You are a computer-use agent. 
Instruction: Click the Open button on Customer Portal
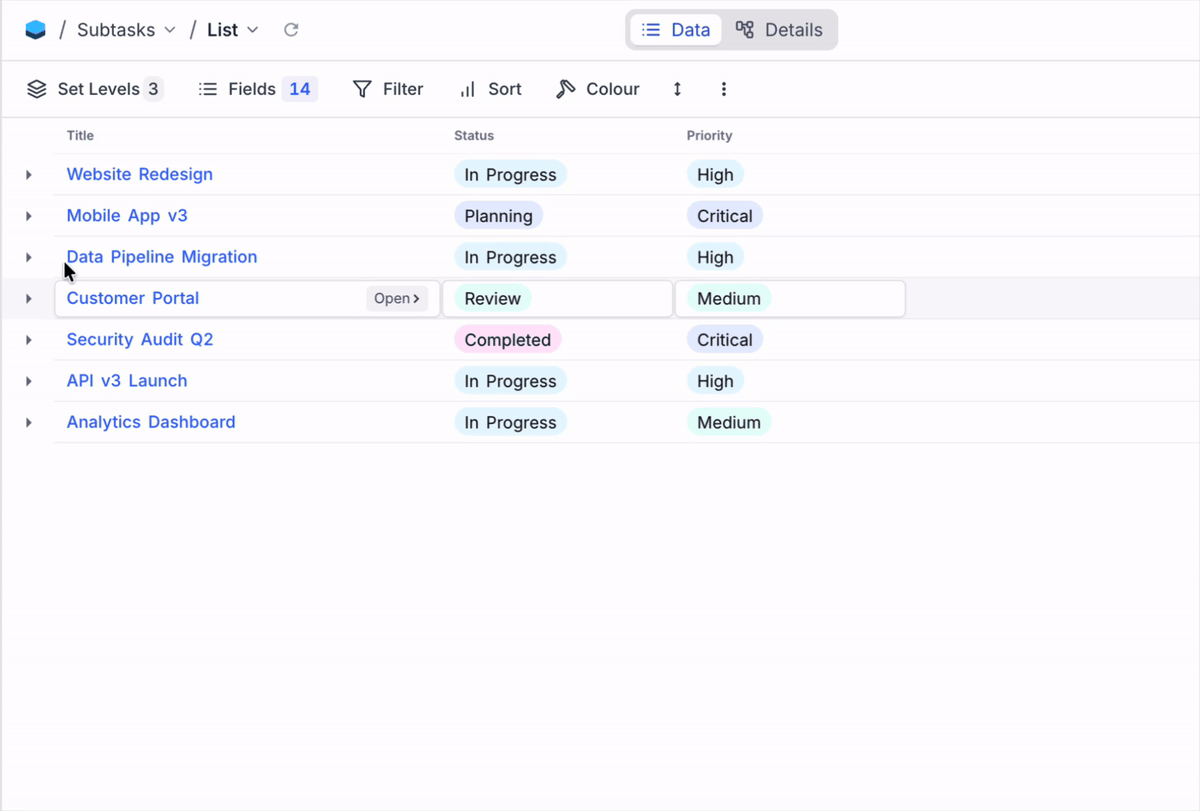pos(396,298)
